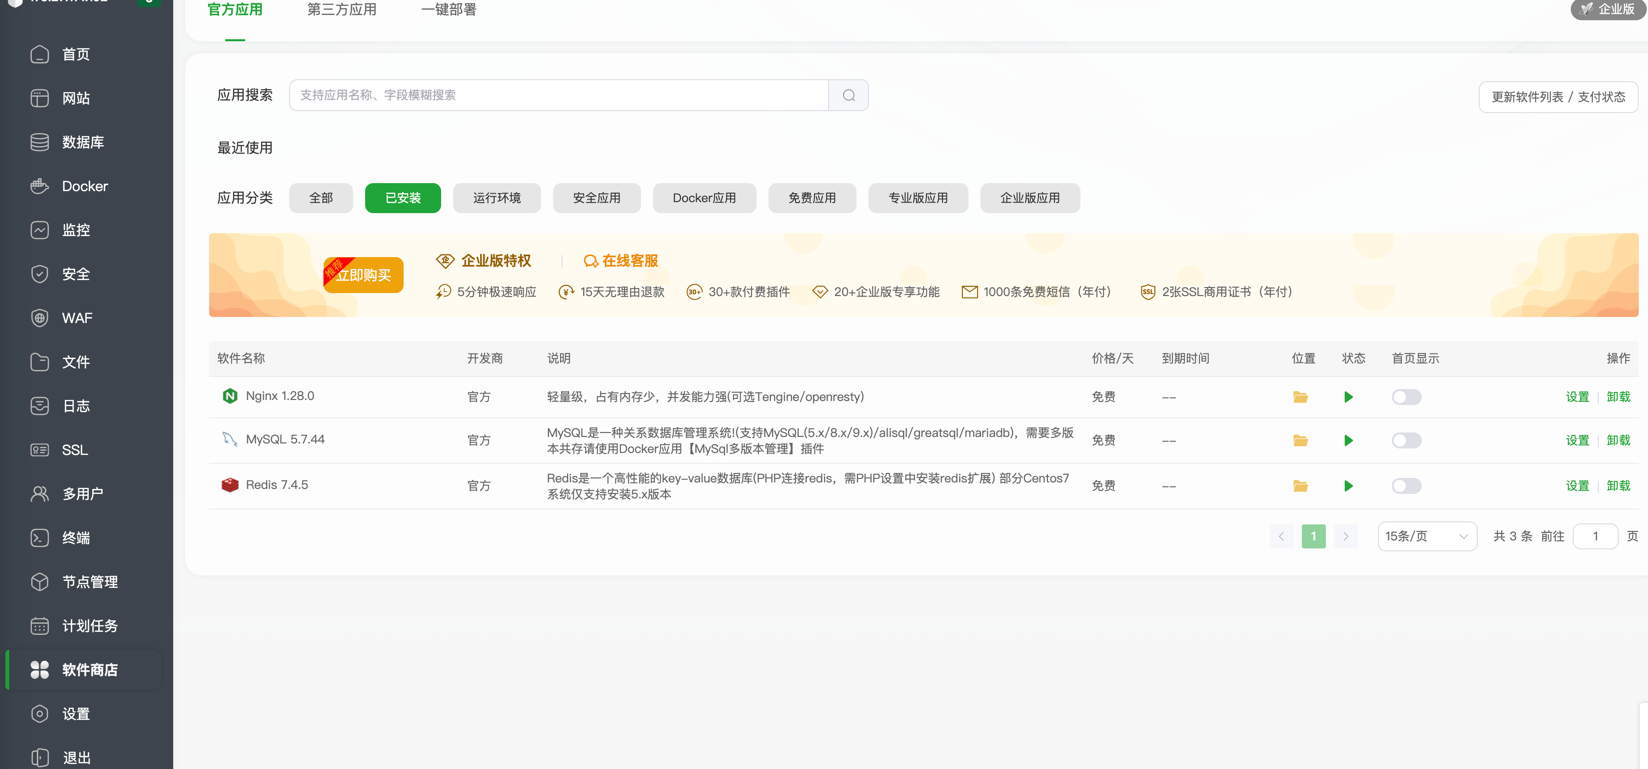1648x769 pixels.
Task: Filter by 专业版应用 category
Action: click(918, 198)
